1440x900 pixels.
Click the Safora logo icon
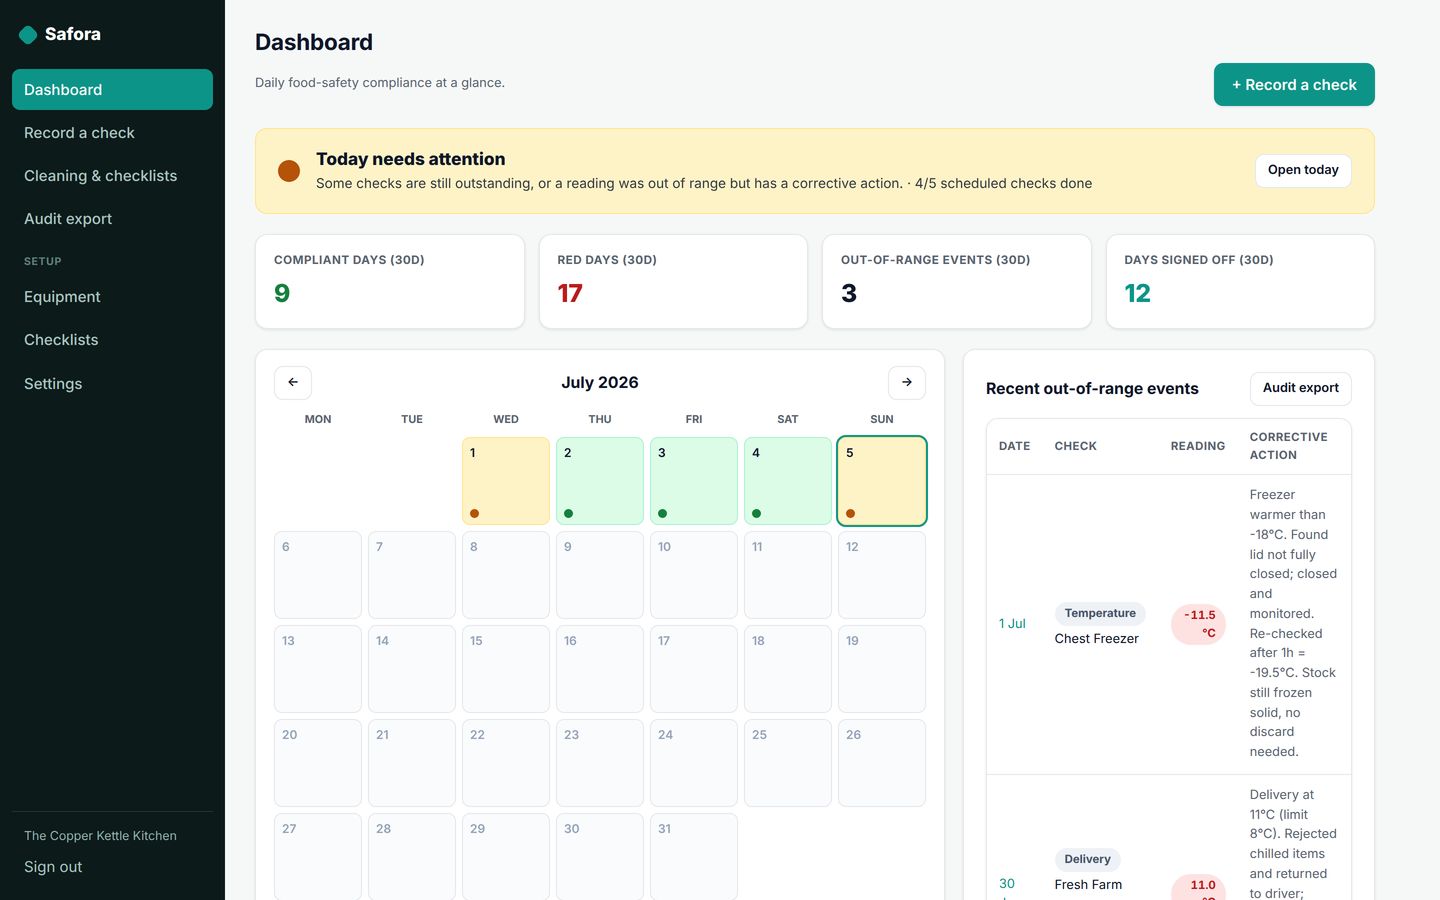point(28,35)
